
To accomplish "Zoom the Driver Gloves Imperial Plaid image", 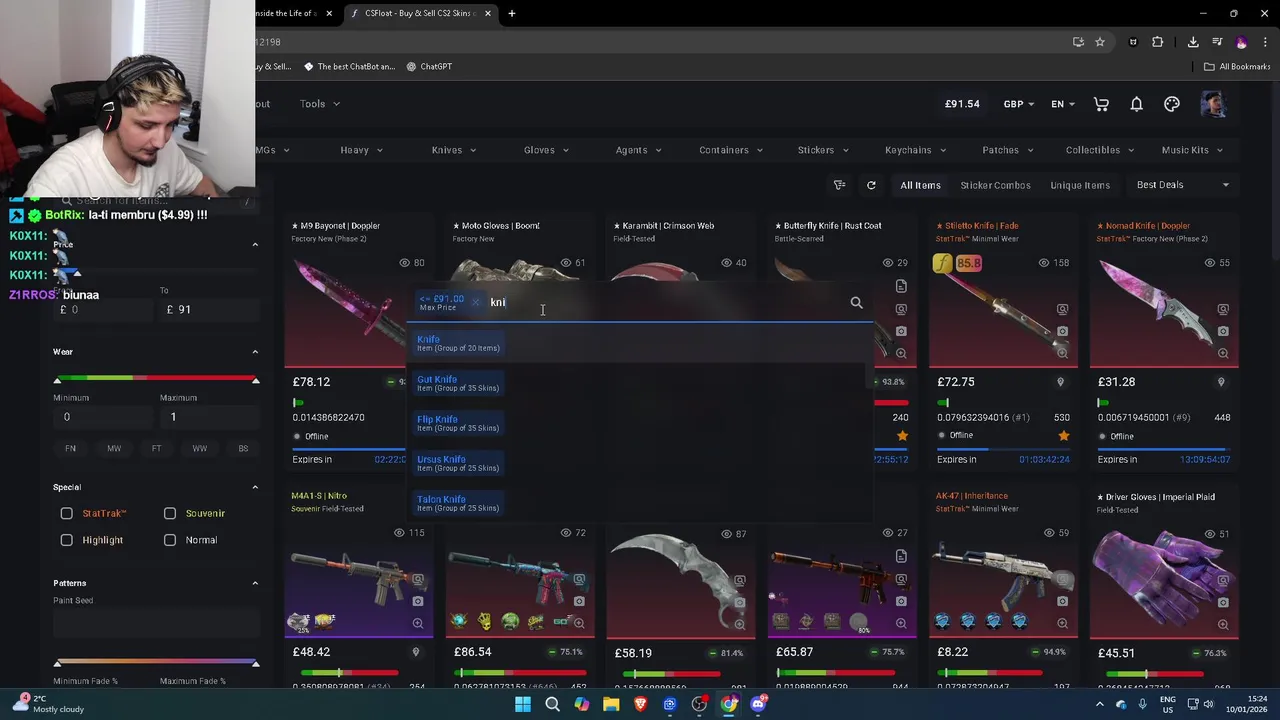I will tap(1223, 624).
